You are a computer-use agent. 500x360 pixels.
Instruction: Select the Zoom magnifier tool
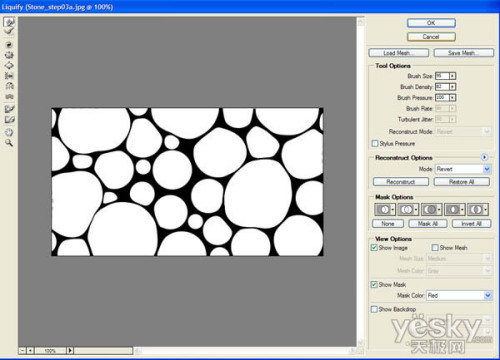[x=9, y=143]
